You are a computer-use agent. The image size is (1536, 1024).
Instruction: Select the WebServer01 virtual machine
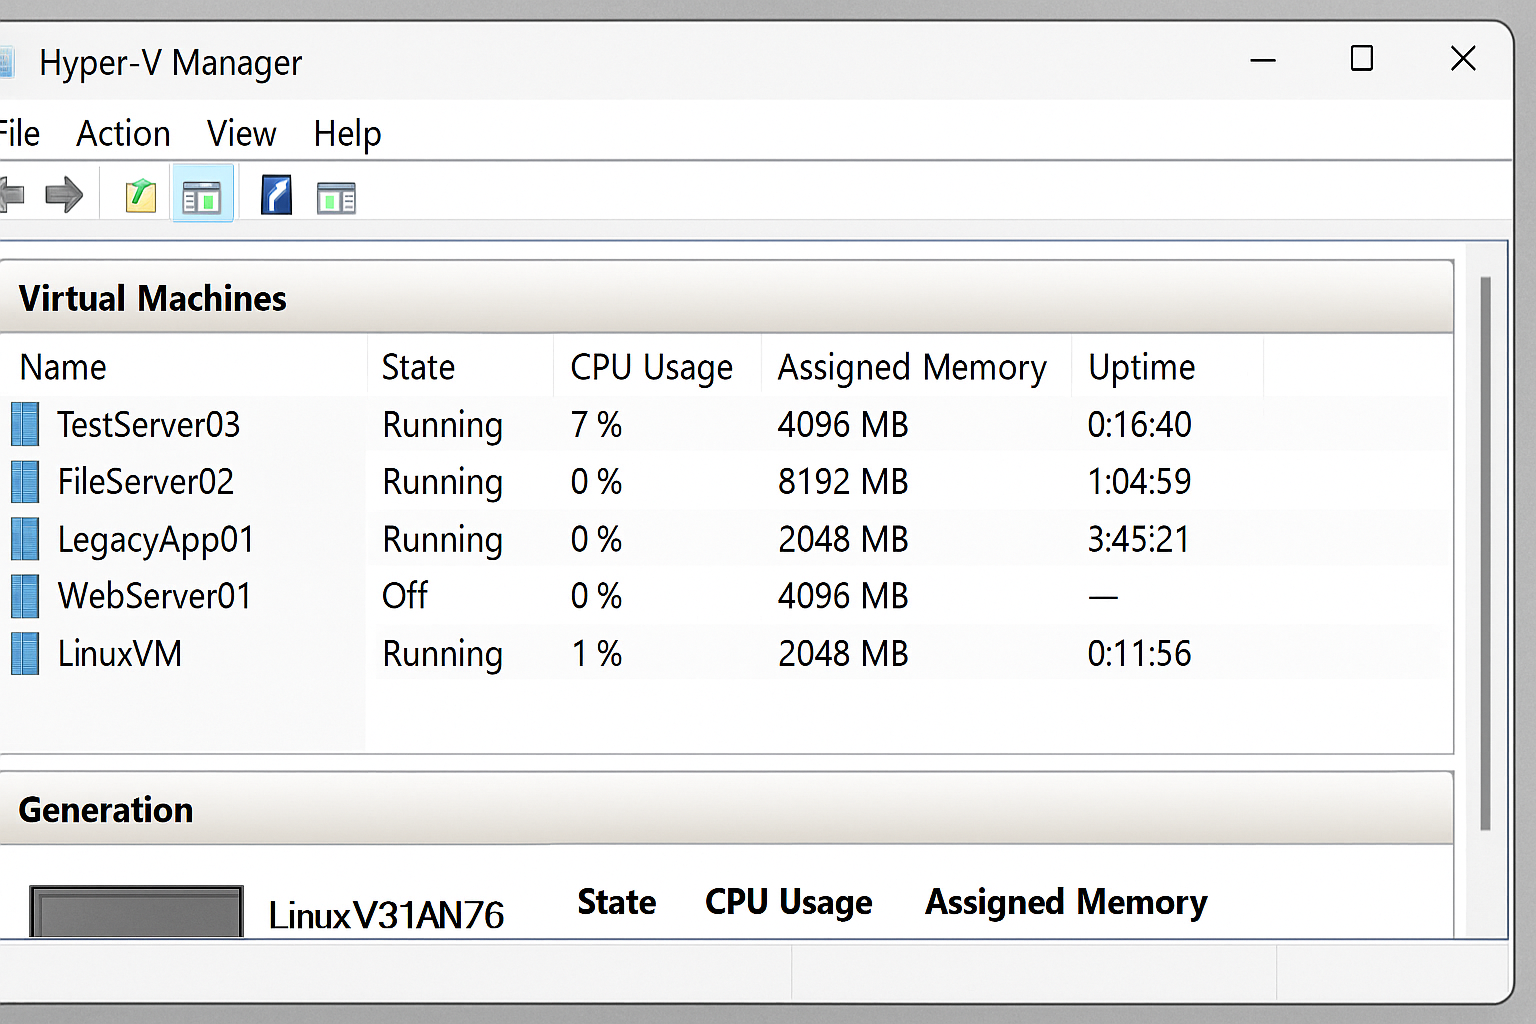click(154, 596)
